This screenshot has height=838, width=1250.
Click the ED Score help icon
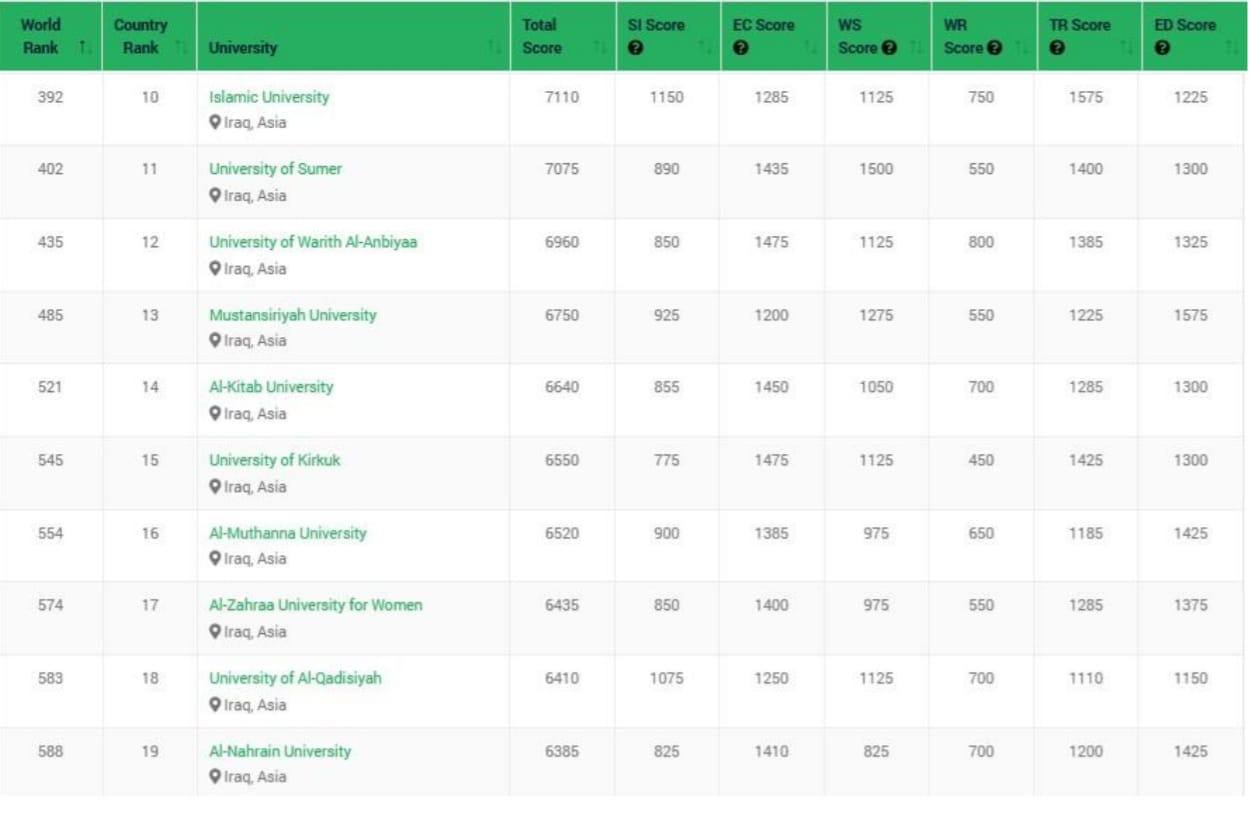coord(1162,48)
